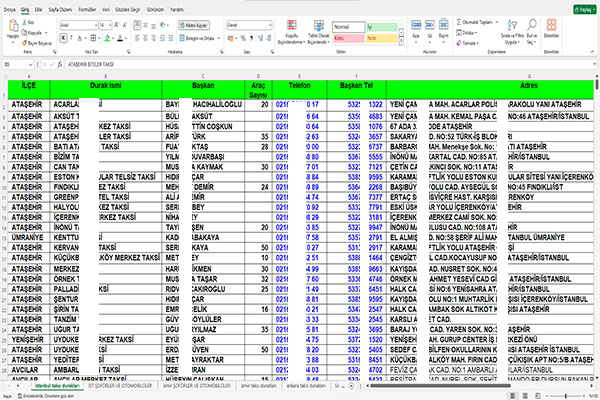The height and width of the screenshot is (400, 600).
Task: Toggle underline A formatting
Action: coord(80,38)
